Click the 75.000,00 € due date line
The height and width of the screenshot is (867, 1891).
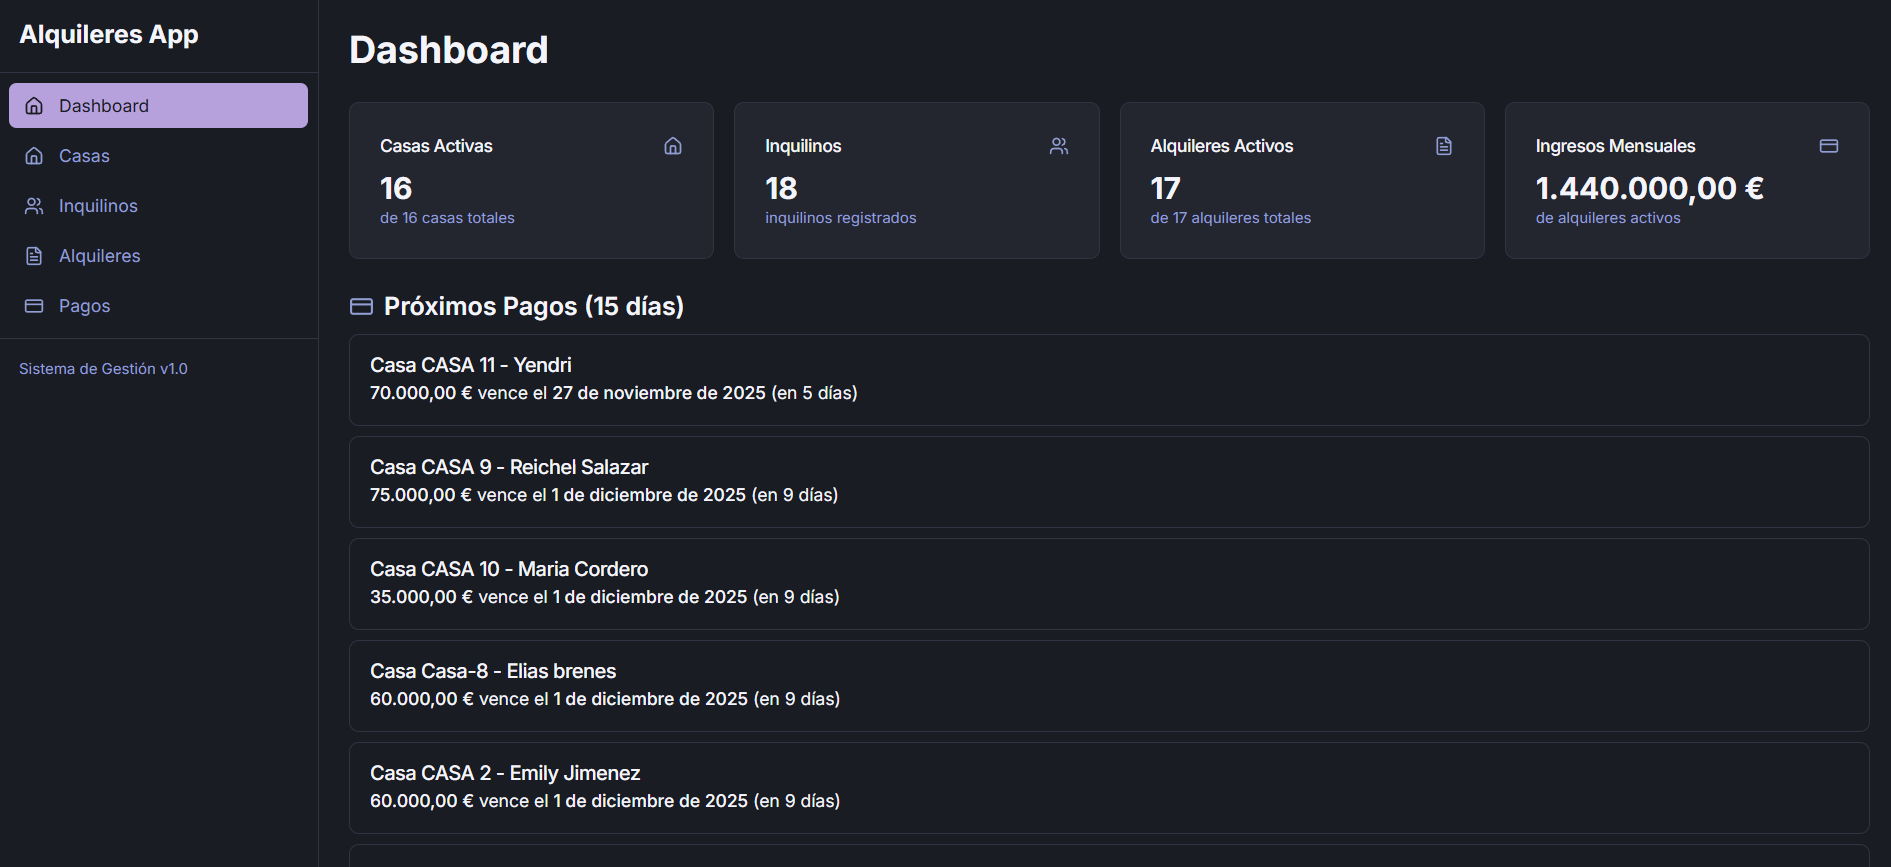(604, 495)
